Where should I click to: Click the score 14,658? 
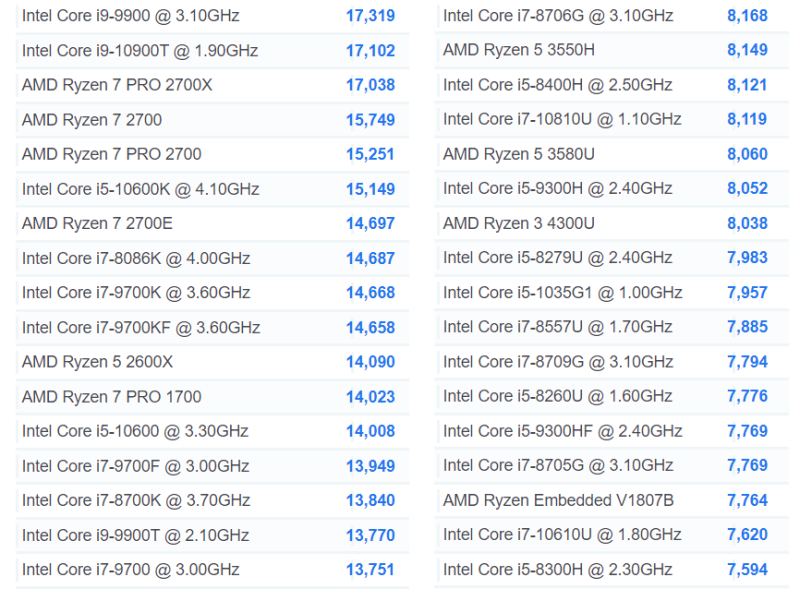pyautogui.click(x=370, y=328)
